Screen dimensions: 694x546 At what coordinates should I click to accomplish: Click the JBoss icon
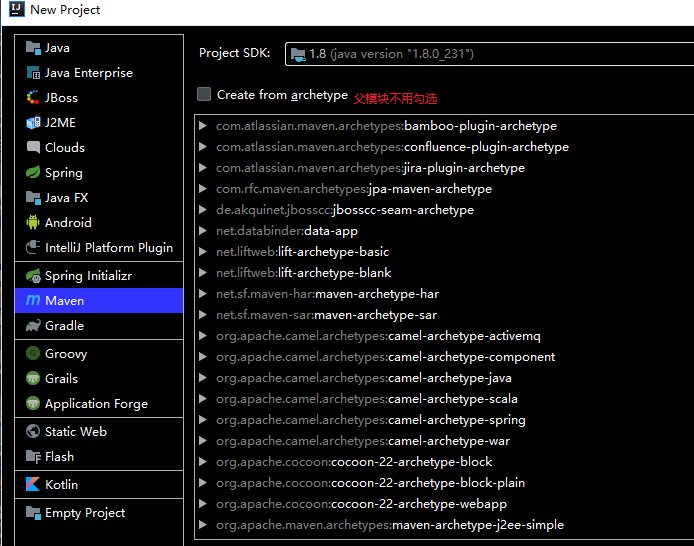(33, 97)
